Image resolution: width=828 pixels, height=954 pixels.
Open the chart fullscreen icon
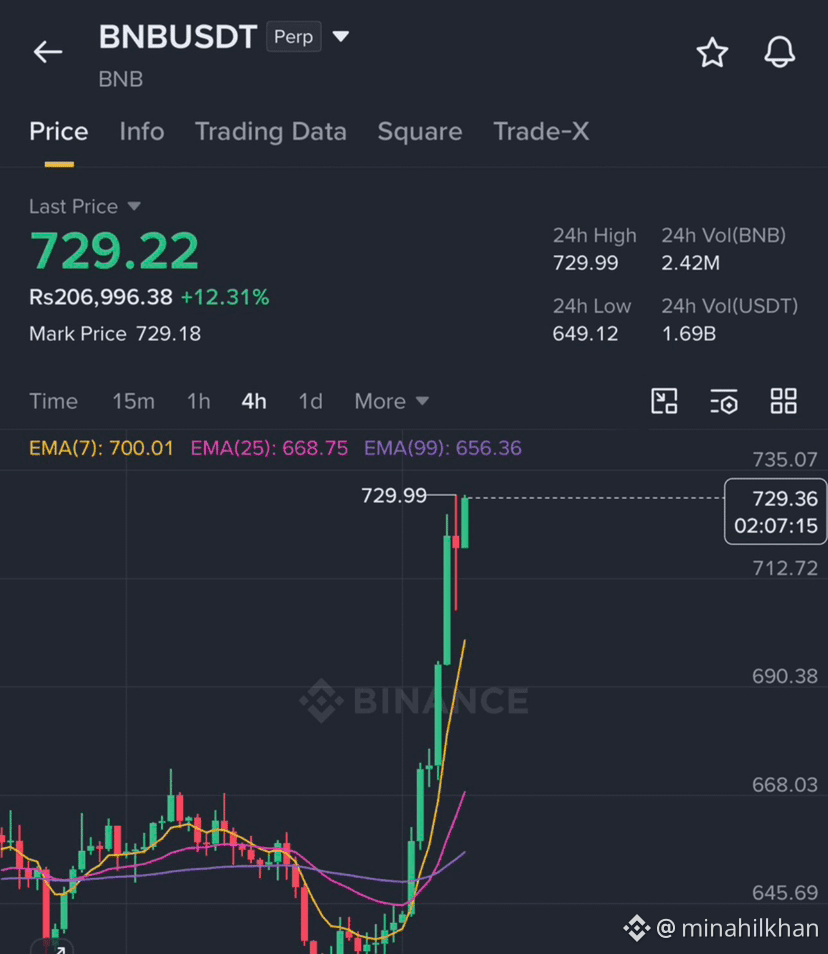pos(664,401)
